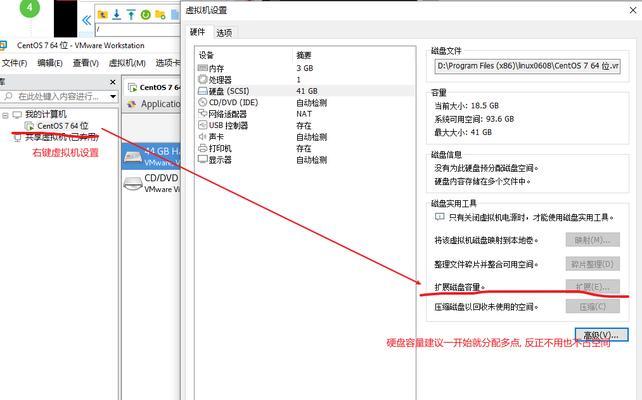Click the printer icon beside 打印机
The width and height of the screenshot is (642, 400).
point(203,148)
